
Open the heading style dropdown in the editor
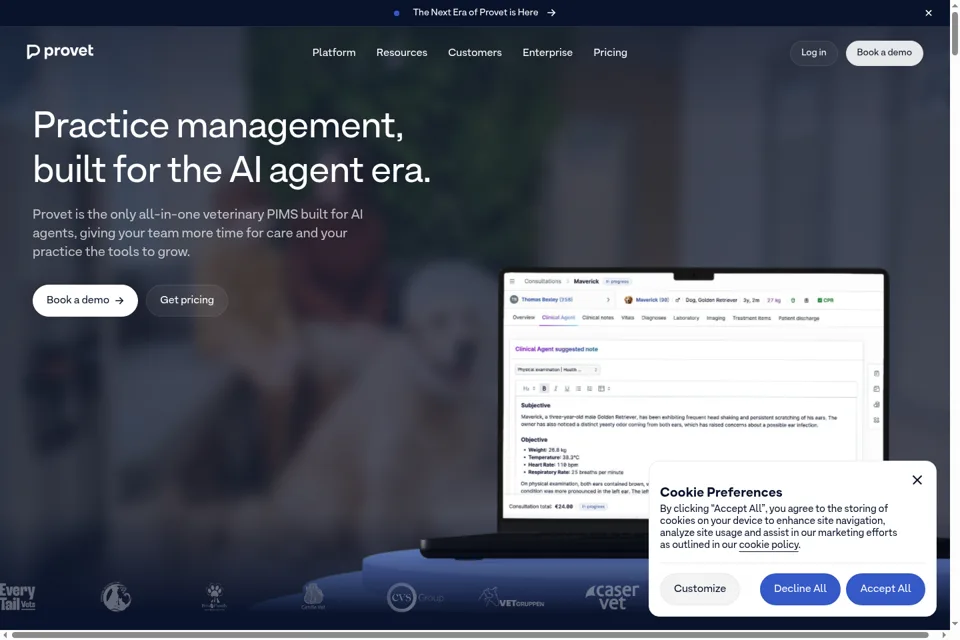pos(528,388)
